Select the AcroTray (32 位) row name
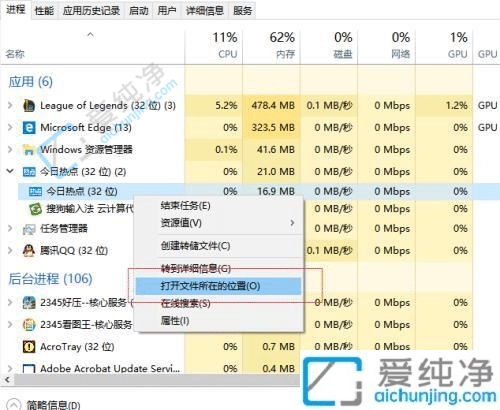500x410 pixels. point(77,347)
